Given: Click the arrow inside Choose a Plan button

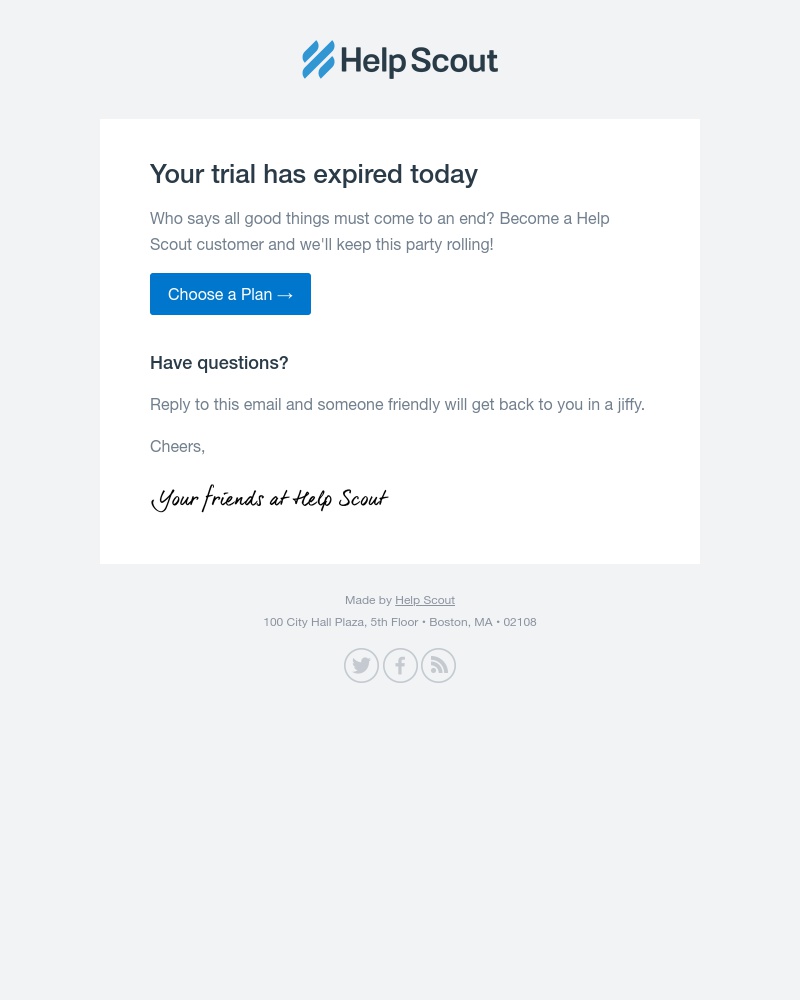Looking at the screenshot, I should [x=285, y=294].
